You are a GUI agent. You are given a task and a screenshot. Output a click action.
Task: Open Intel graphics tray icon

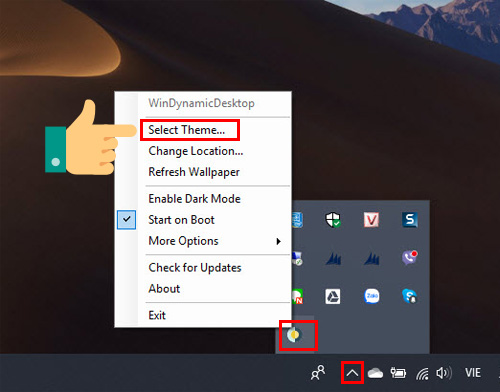297,220
